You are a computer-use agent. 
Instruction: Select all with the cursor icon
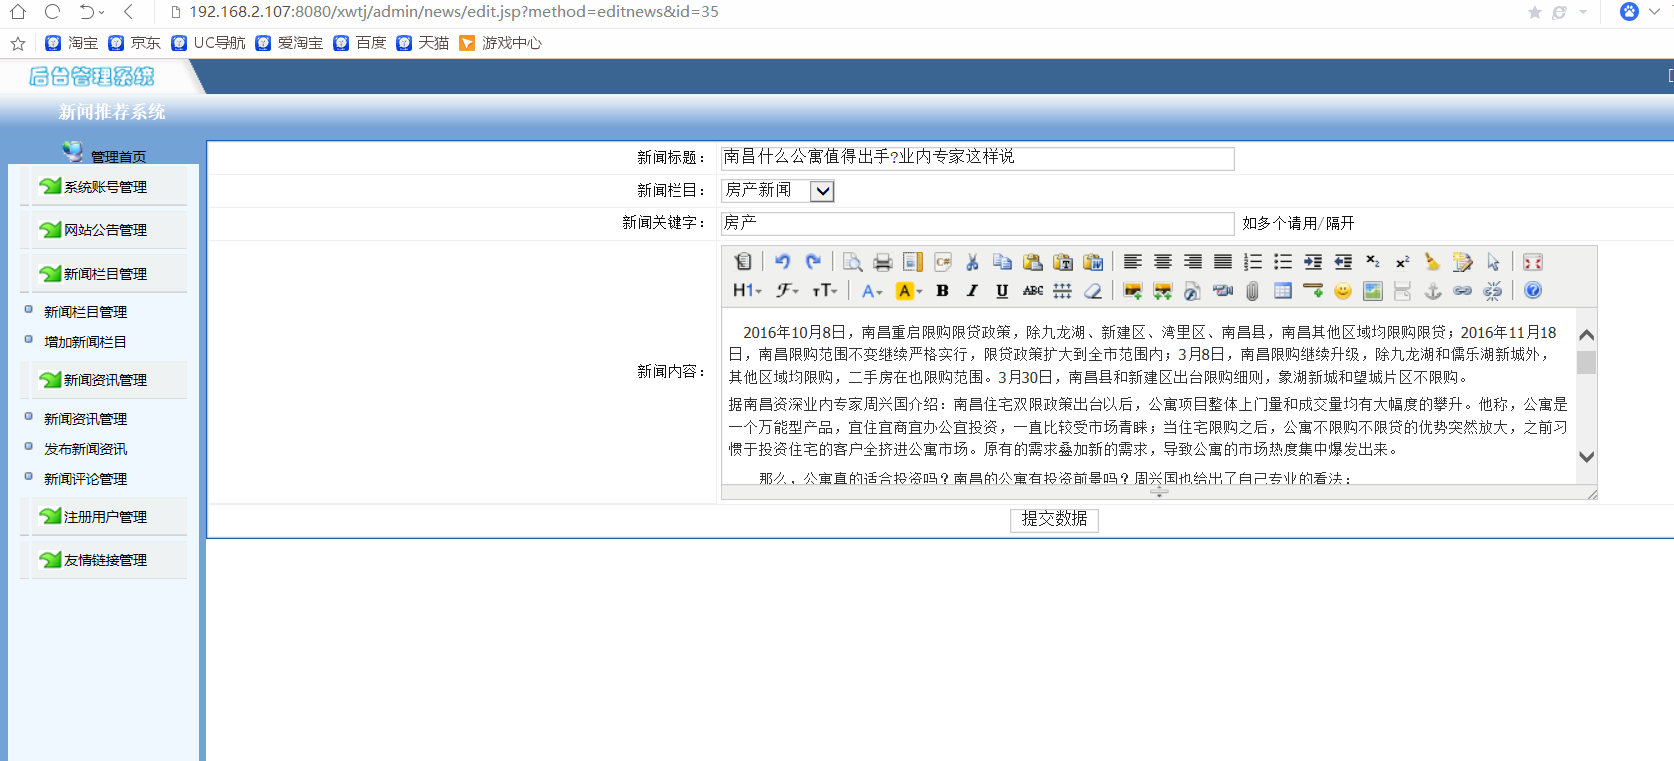[1493, 262]
